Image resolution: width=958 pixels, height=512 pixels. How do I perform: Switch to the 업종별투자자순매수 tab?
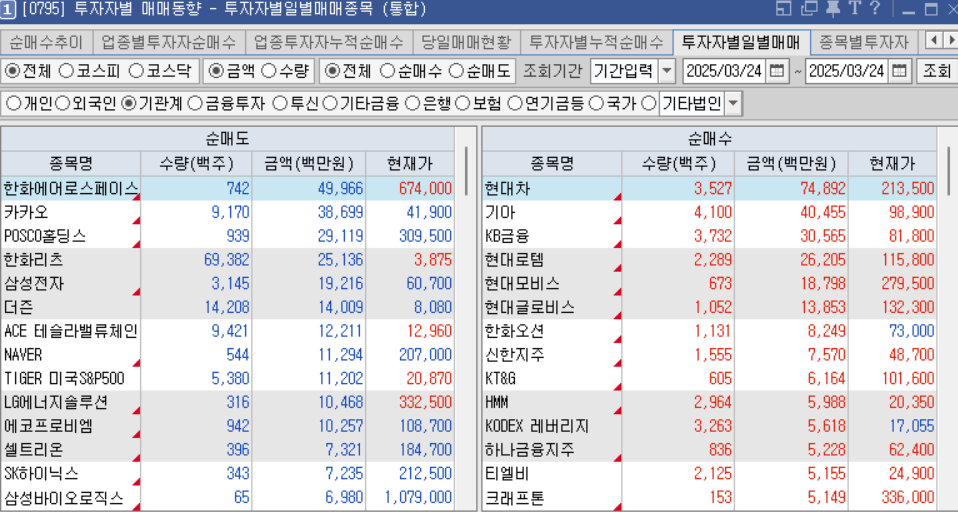point(169,43)
